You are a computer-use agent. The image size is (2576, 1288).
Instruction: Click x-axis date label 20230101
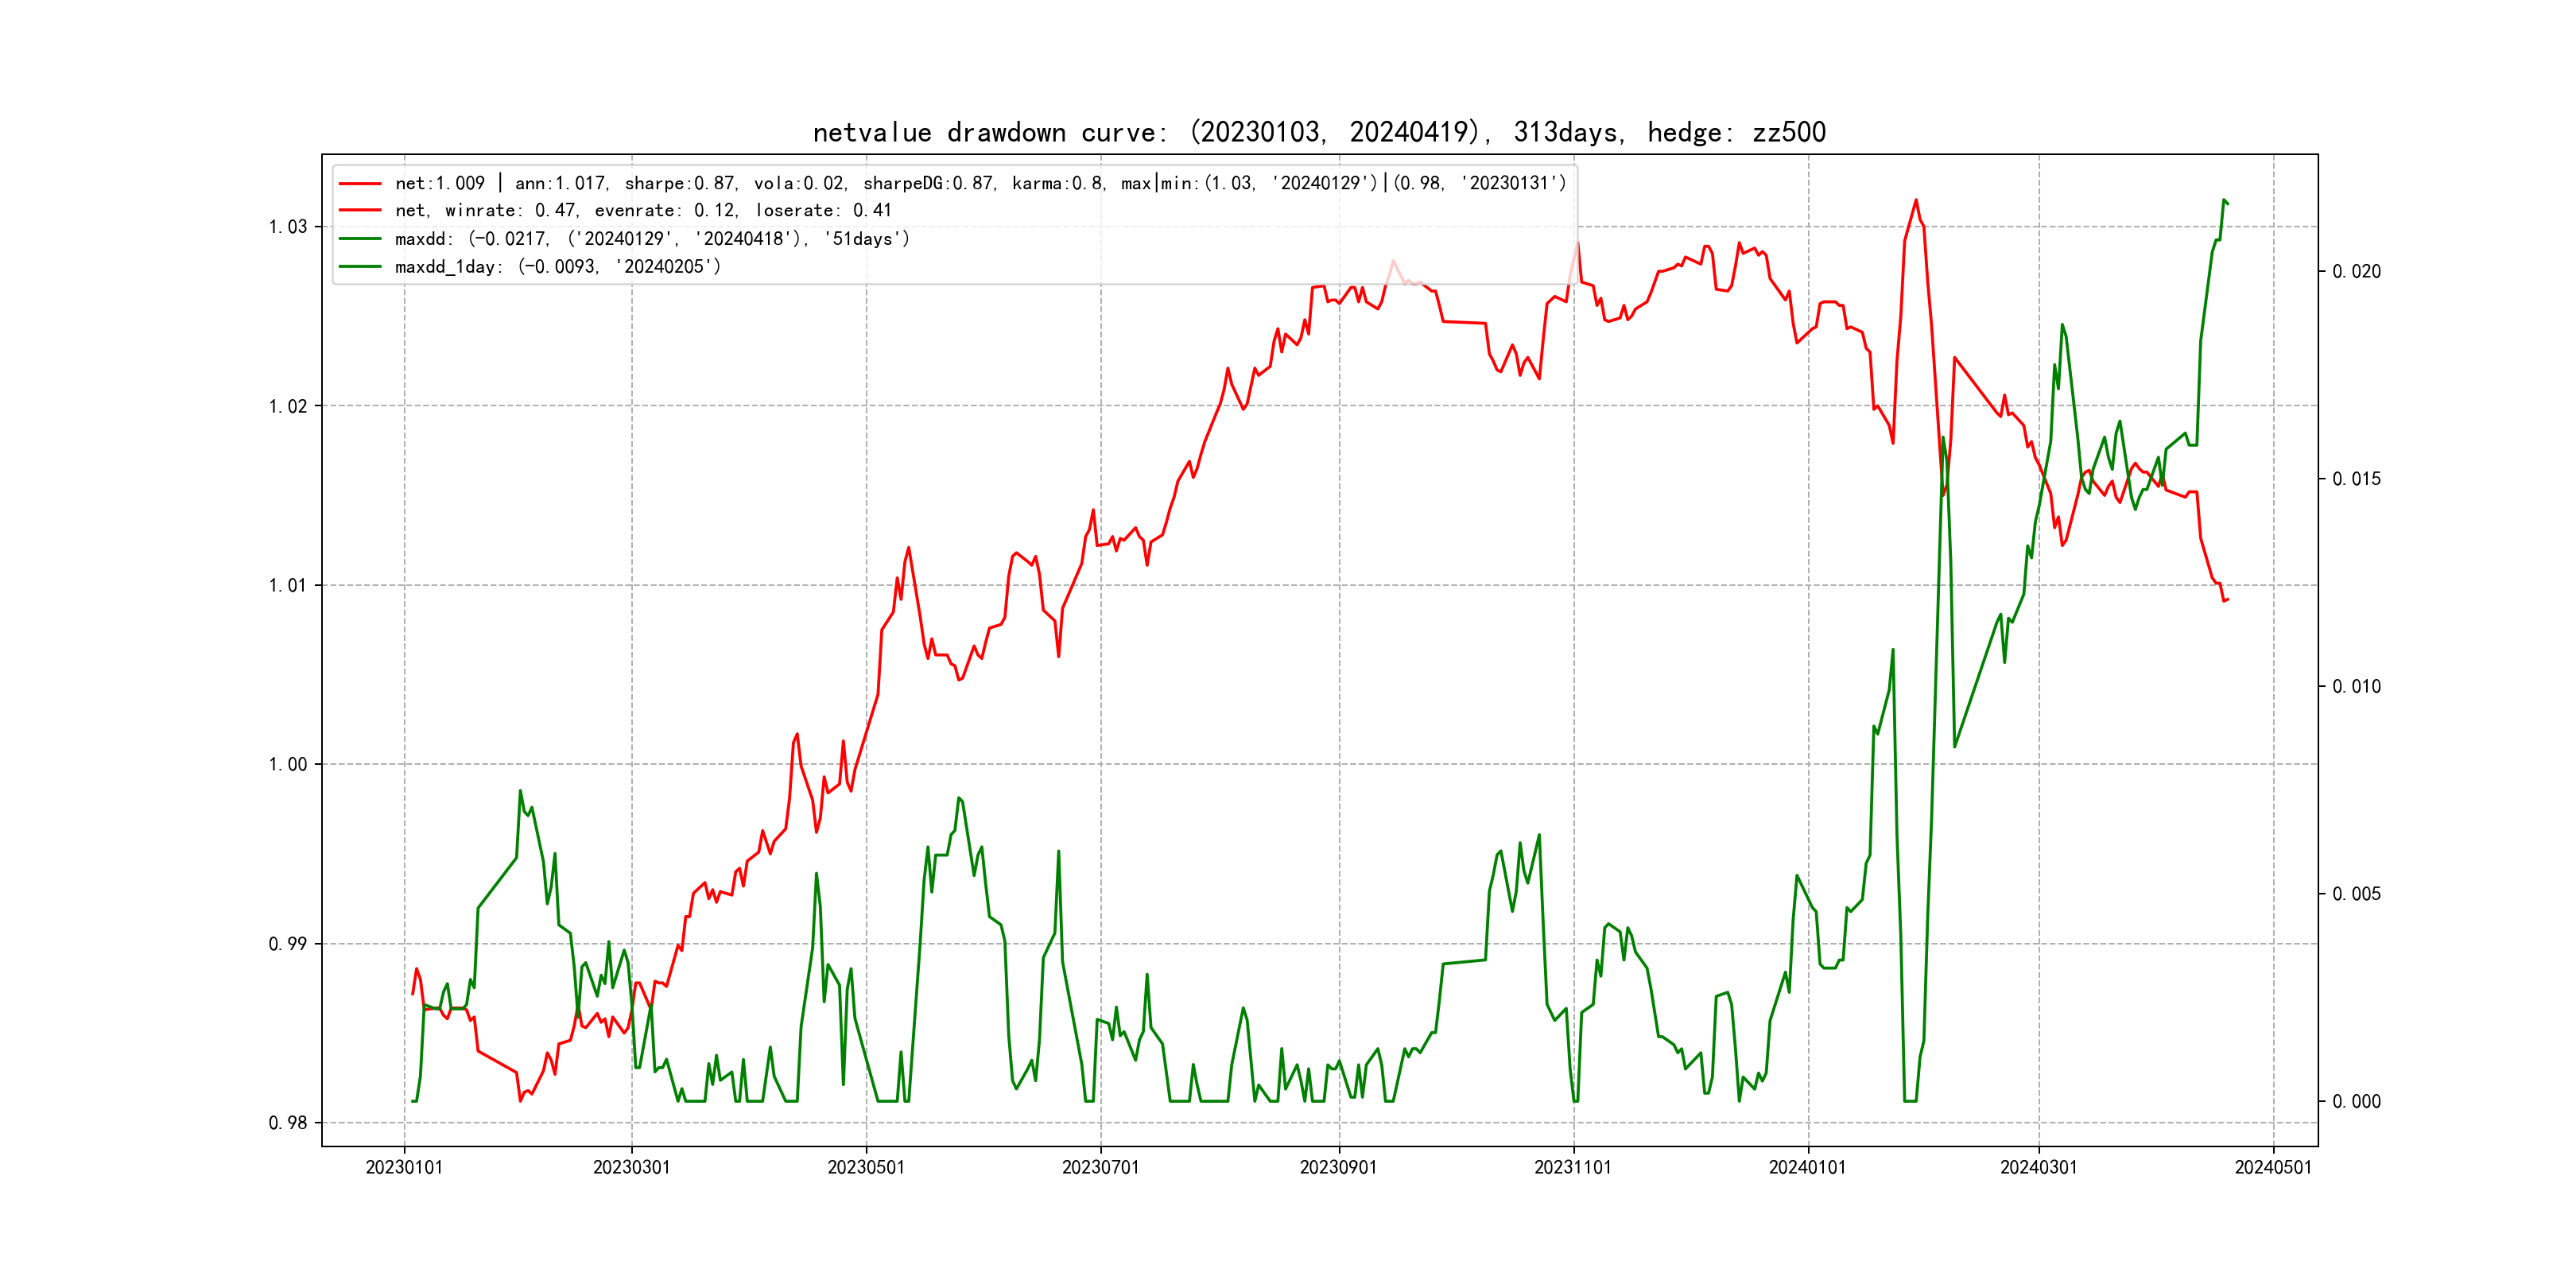[x=404, y=1167]
